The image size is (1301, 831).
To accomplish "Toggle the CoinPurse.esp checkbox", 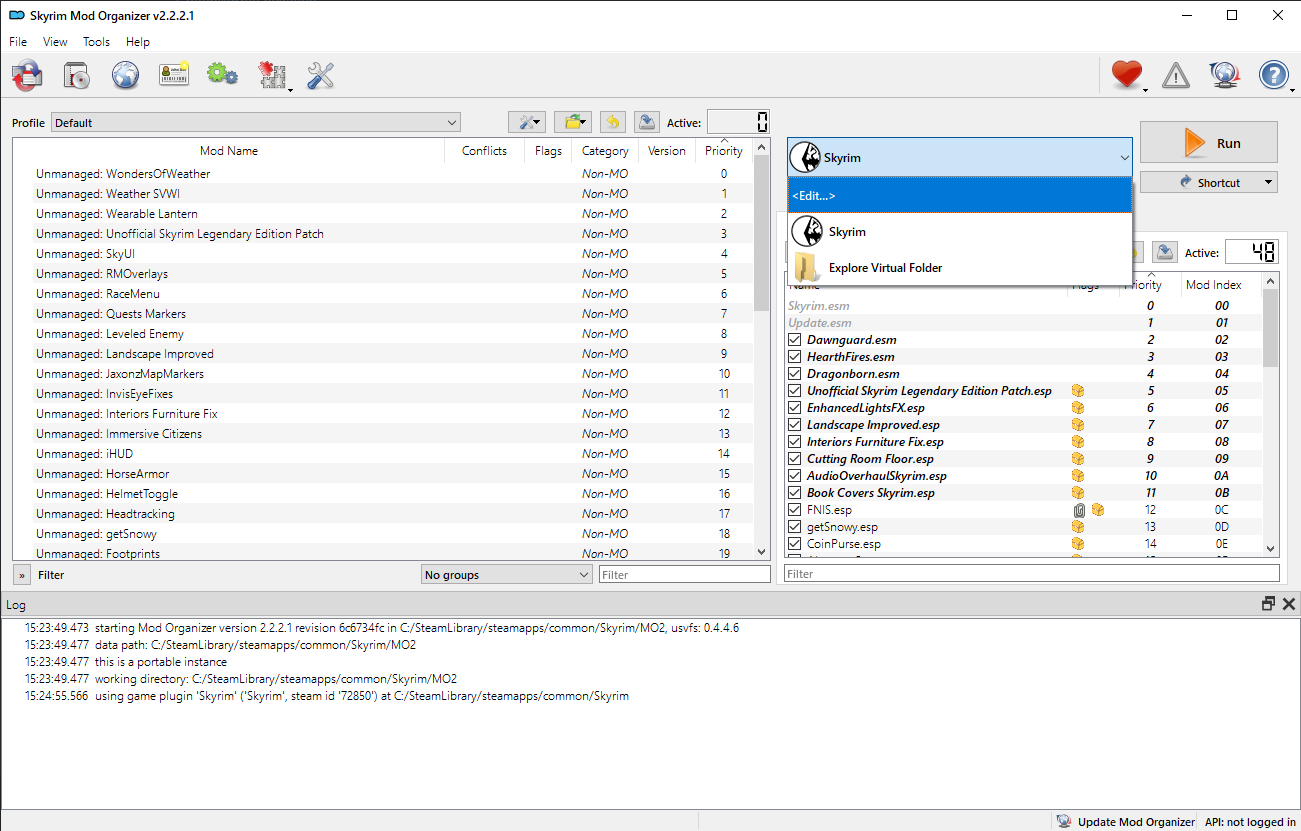I will (795, 544).
